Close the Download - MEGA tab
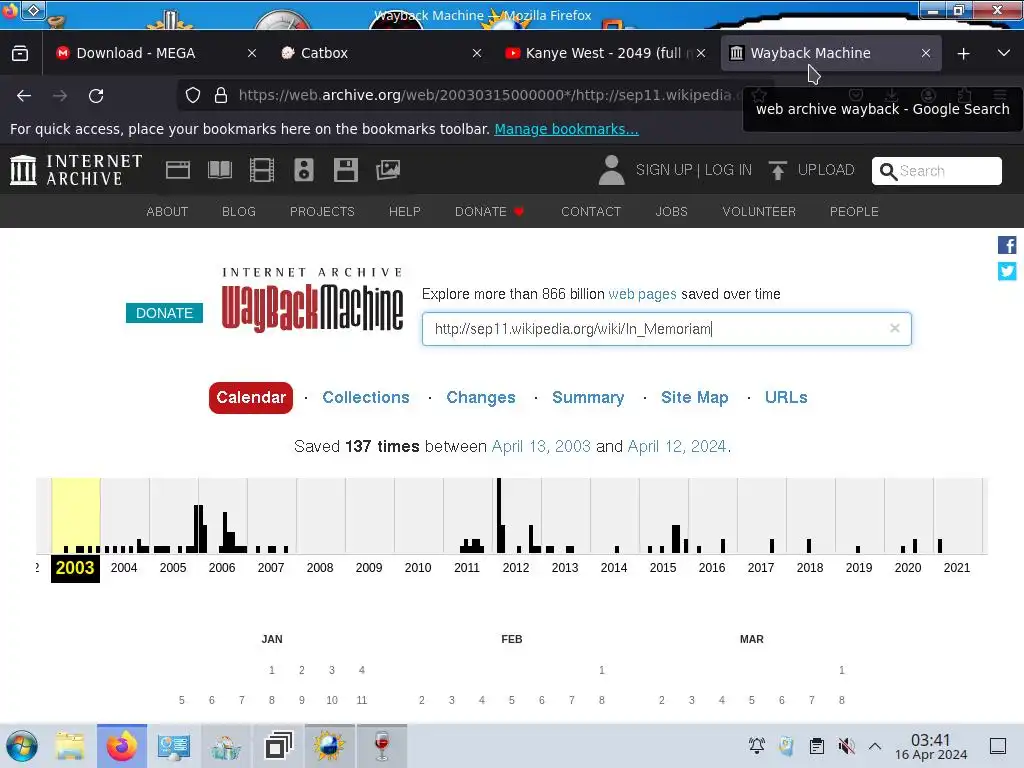The height and width of the screenshot is (768, 1024). click(252, 54)
